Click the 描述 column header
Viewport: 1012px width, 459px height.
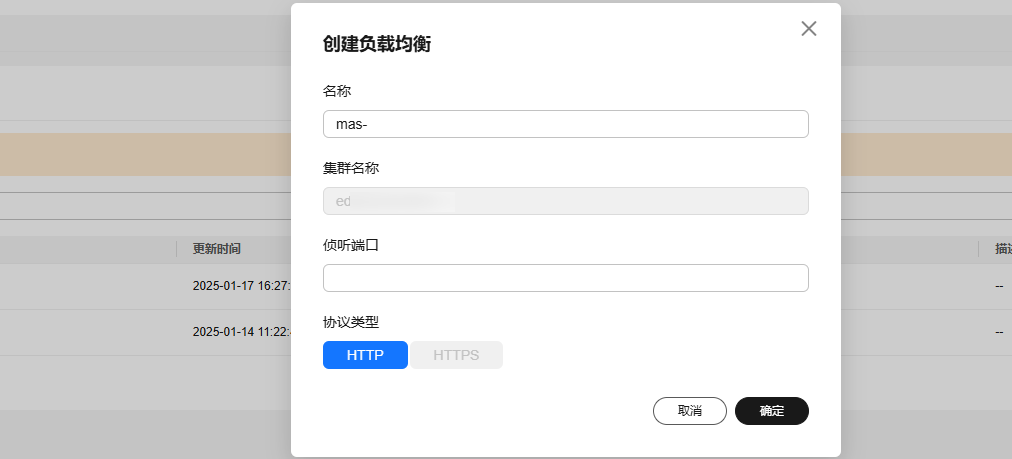pos(1002,248)
